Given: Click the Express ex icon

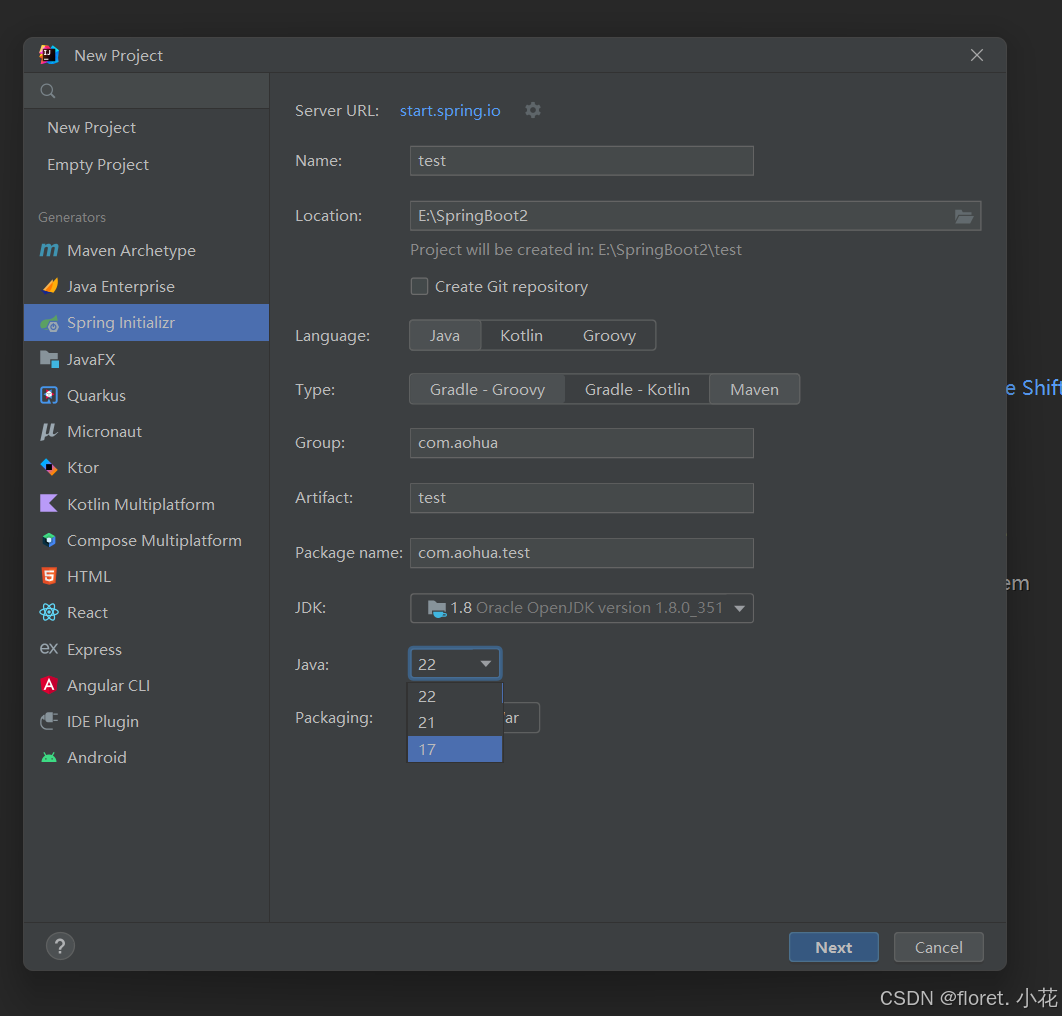Looking at the screenshot, I should pyautogui.click(x=49, y=648).
